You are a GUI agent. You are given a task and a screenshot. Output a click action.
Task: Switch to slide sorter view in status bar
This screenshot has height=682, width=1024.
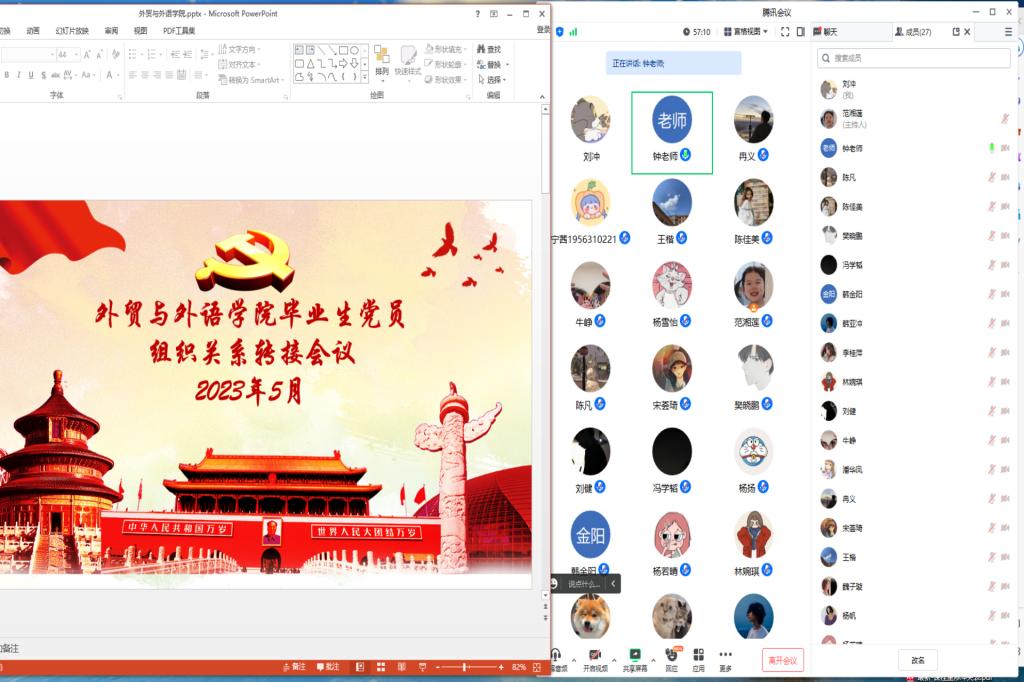point(381,667)
